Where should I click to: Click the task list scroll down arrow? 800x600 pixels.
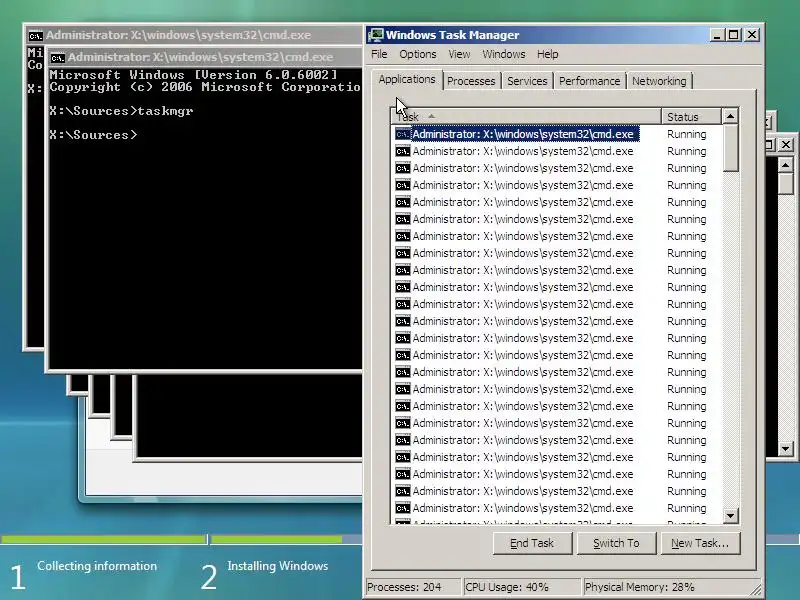tap(731, 515)
